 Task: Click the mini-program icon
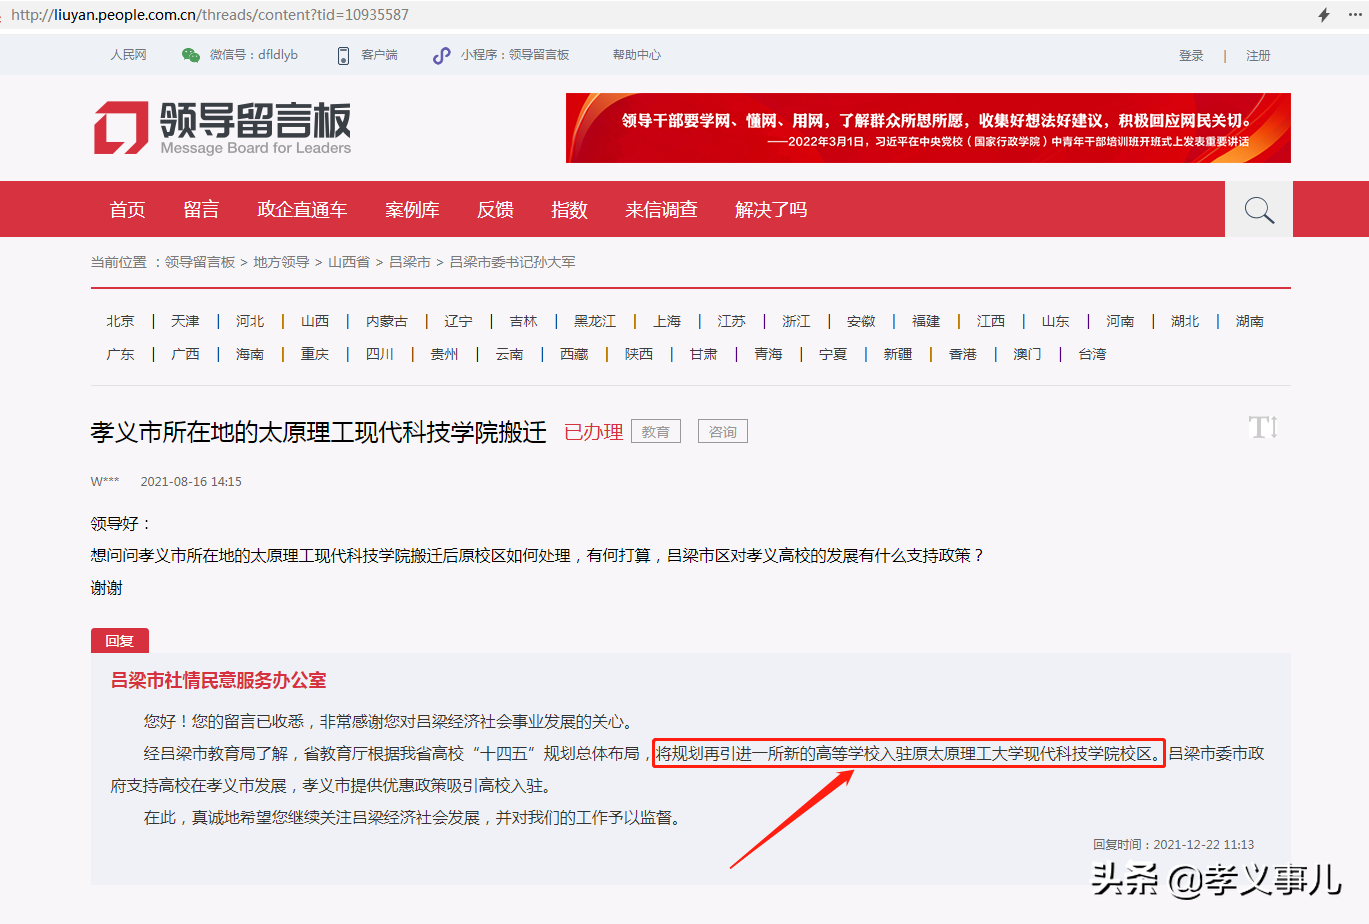pyautogui.click(x=441, y=55)
